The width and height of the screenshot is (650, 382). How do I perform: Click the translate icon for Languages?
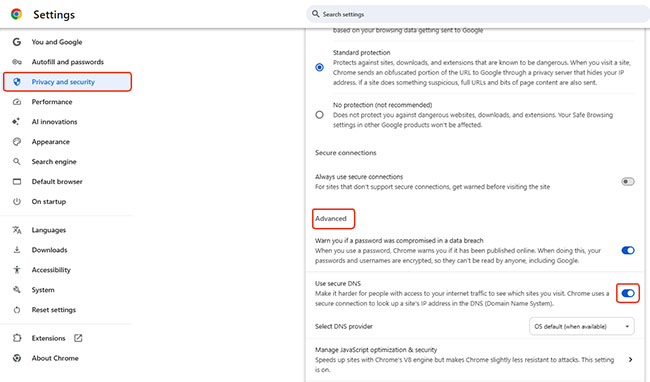point(17,230)
